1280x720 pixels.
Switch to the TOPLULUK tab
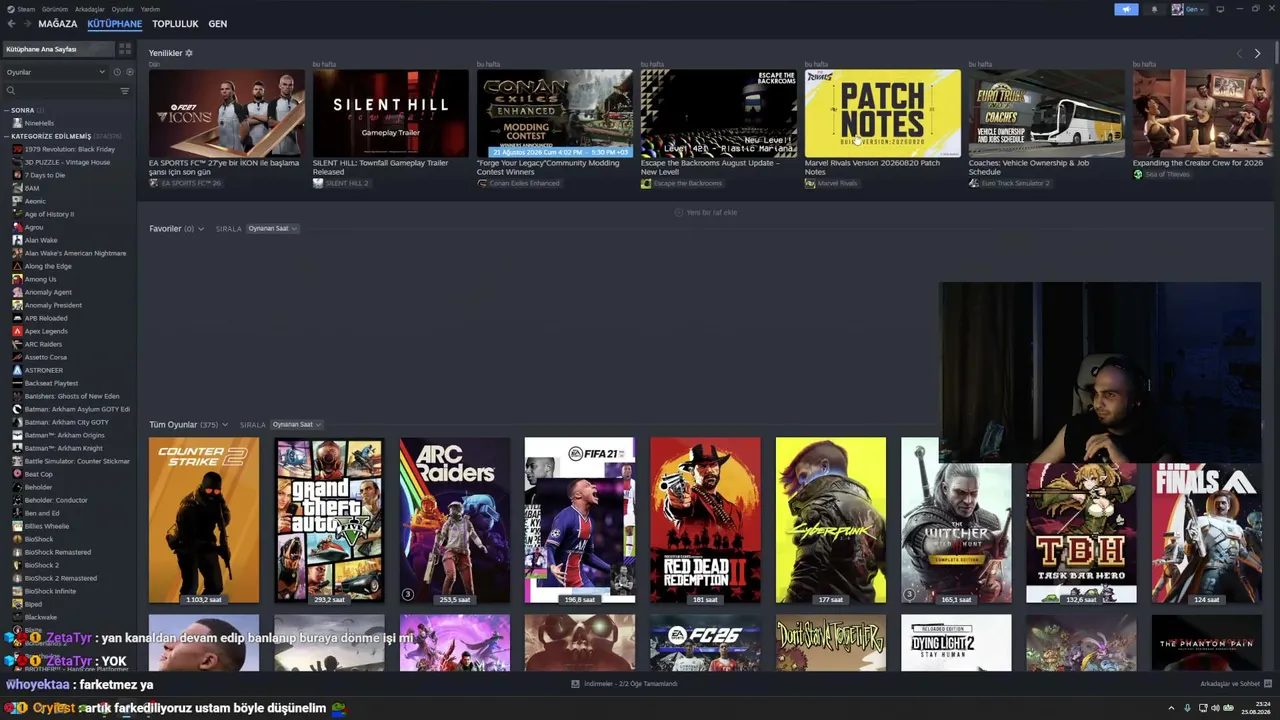click(175, 24)
